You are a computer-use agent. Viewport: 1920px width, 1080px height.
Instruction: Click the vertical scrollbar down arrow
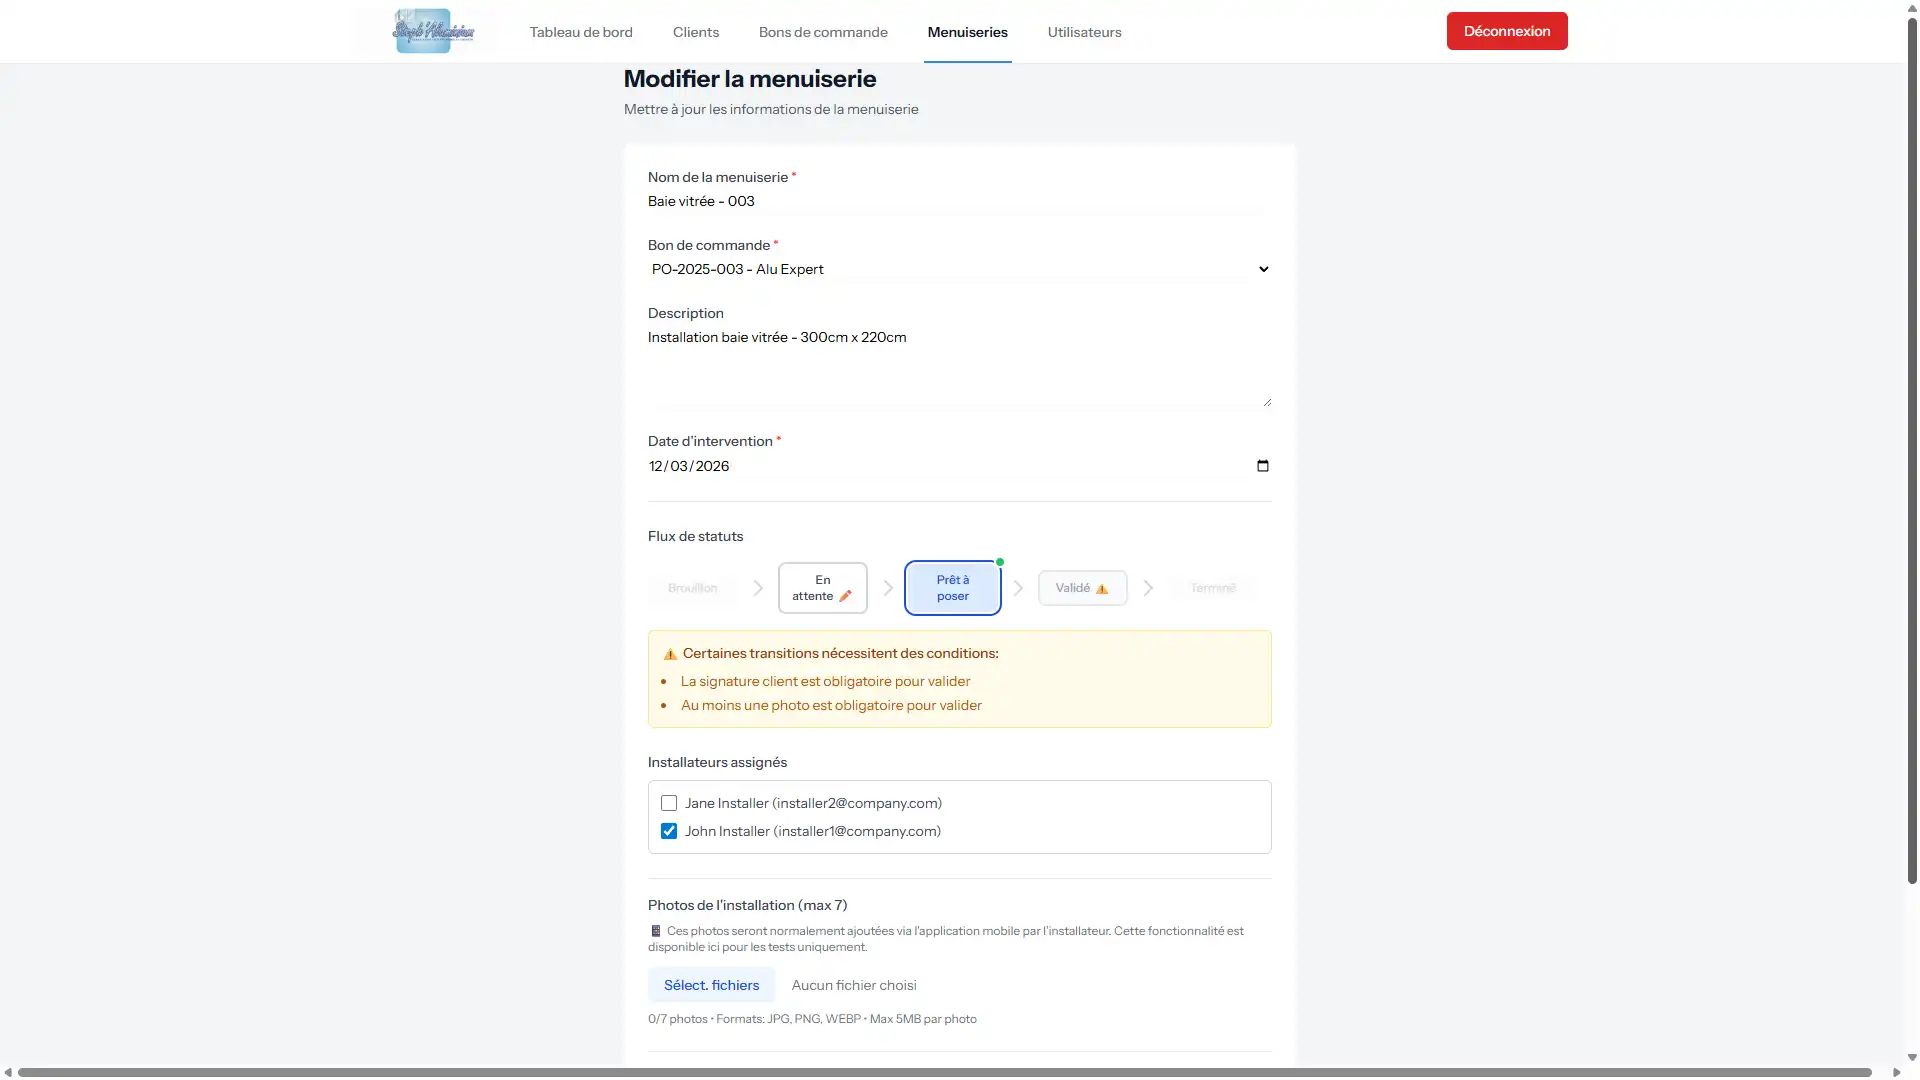[x=1912, y=1057]
